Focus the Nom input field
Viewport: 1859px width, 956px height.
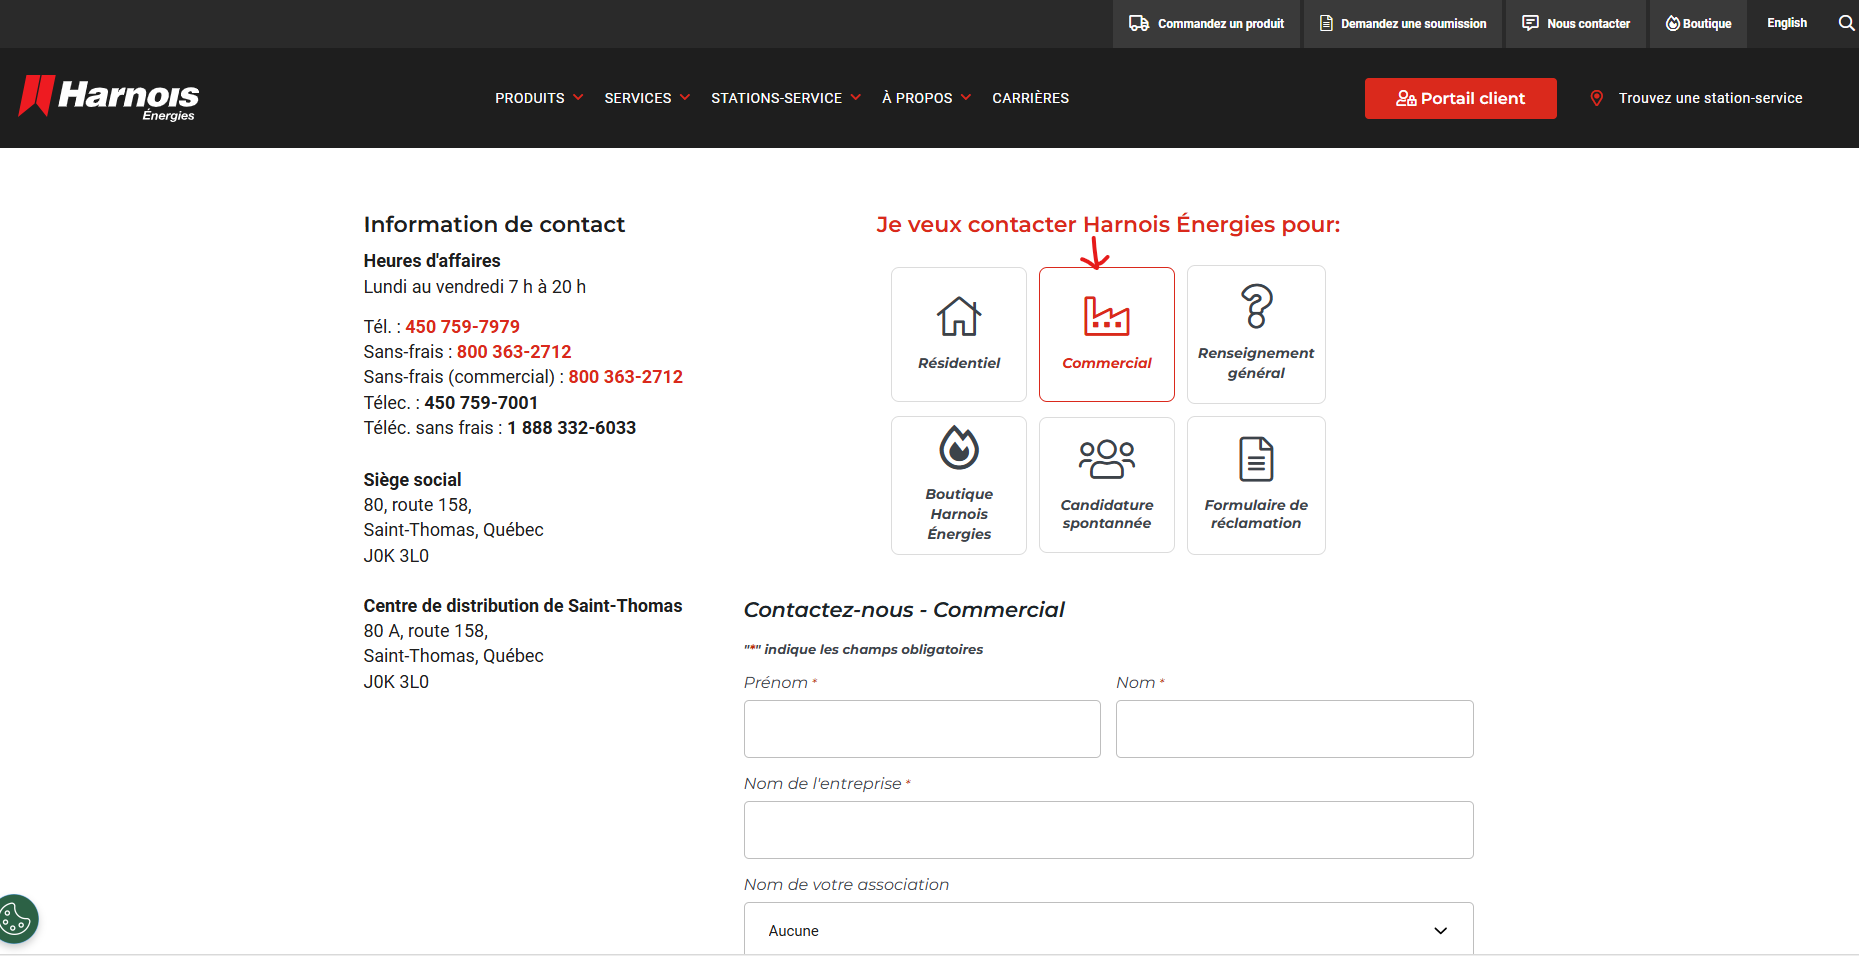pyautogui.click(x=1294, y=729)
